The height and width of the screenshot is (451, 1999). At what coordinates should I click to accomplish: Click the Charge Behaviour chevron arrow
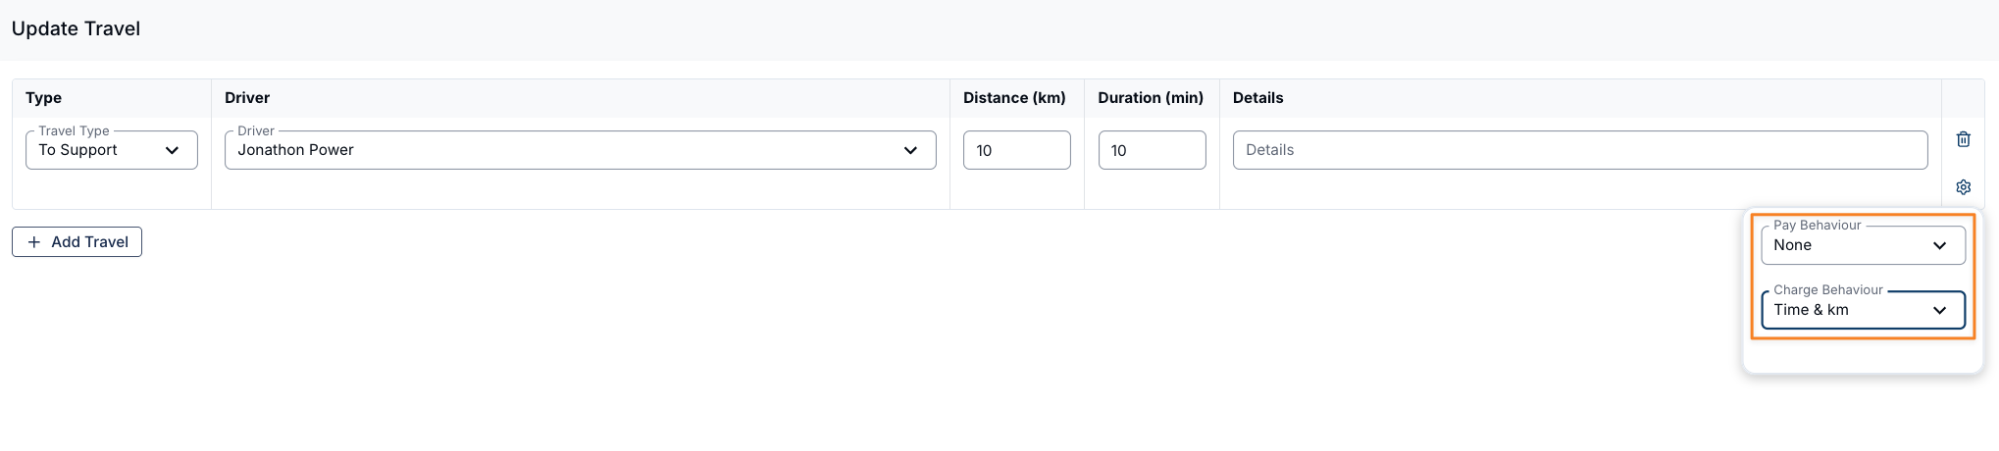[1939, 310]
